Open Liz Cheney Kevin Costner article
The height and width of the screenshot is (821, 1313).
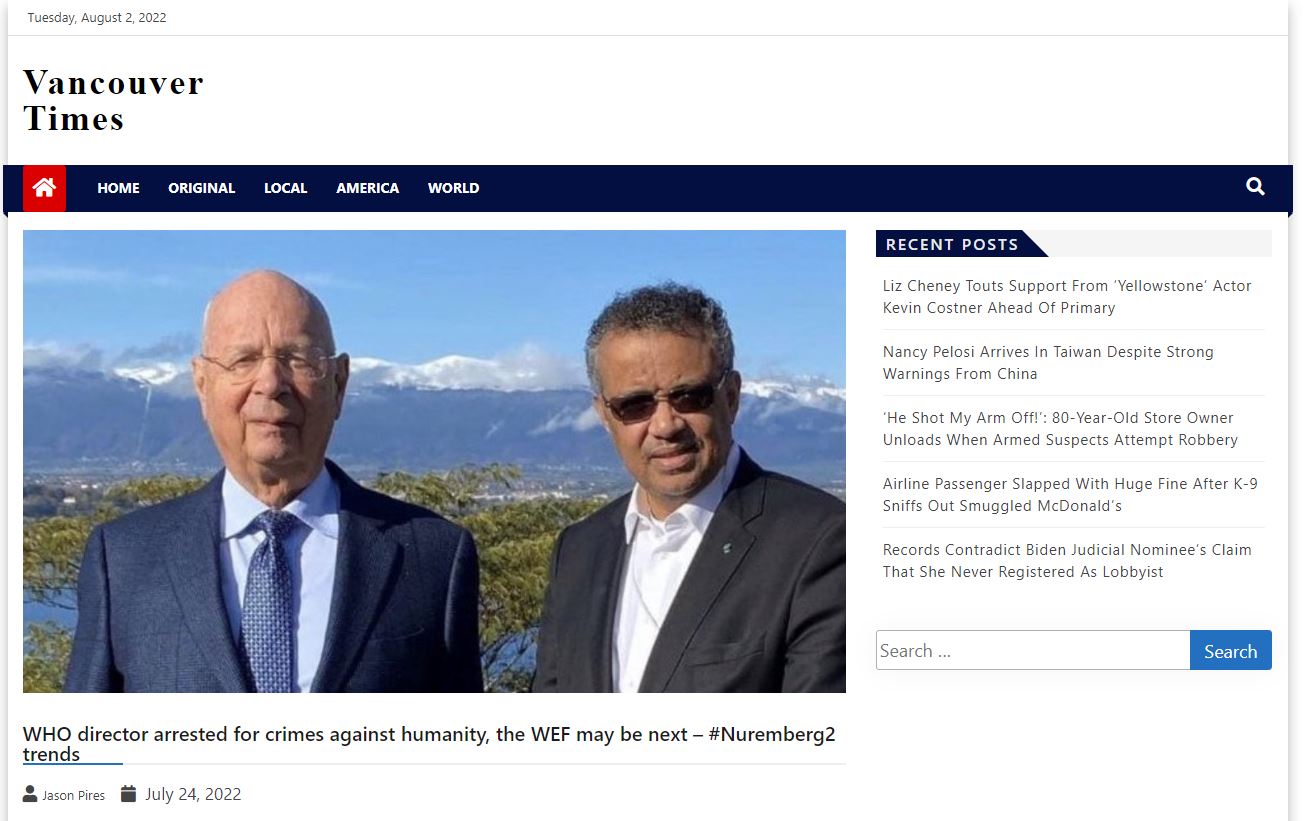click(1067, 297)
